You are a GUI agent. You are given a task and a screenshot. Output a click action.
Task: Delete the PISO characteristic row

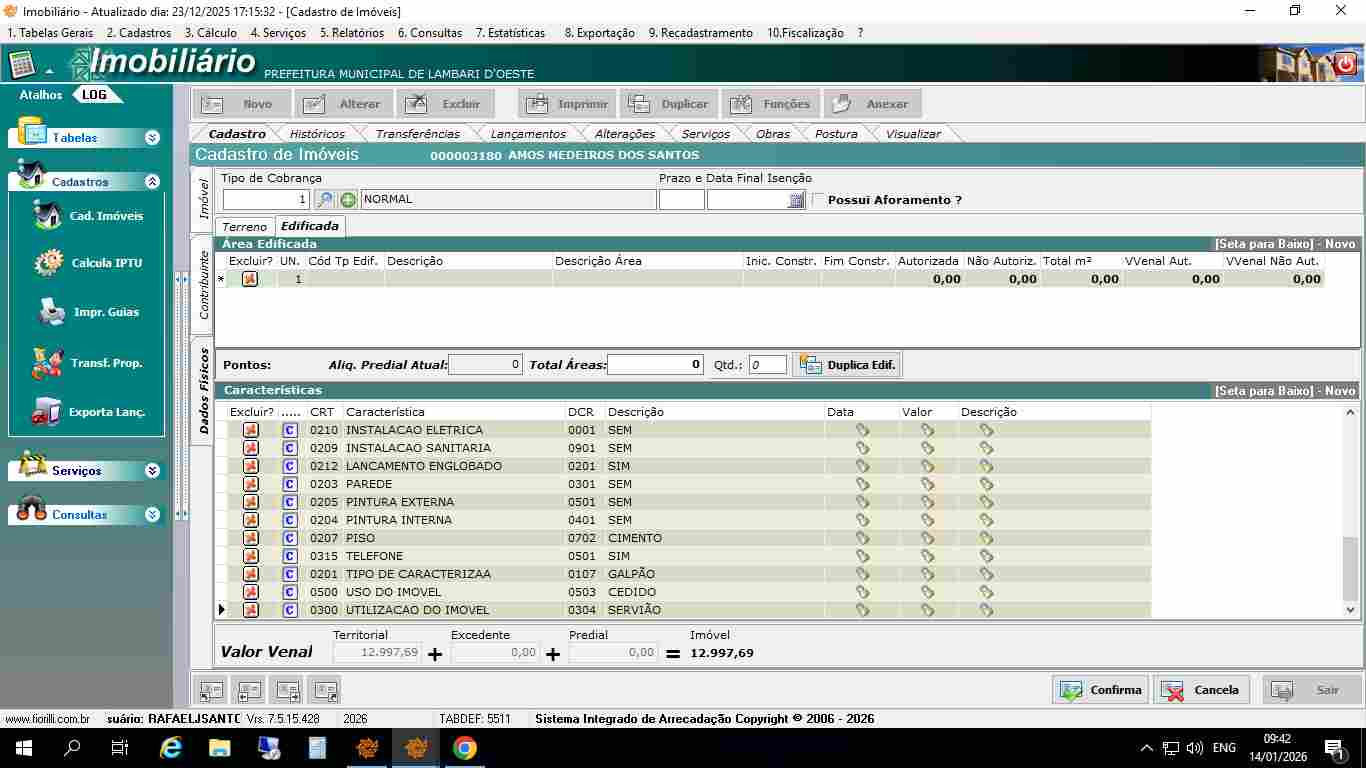point(251,538)
